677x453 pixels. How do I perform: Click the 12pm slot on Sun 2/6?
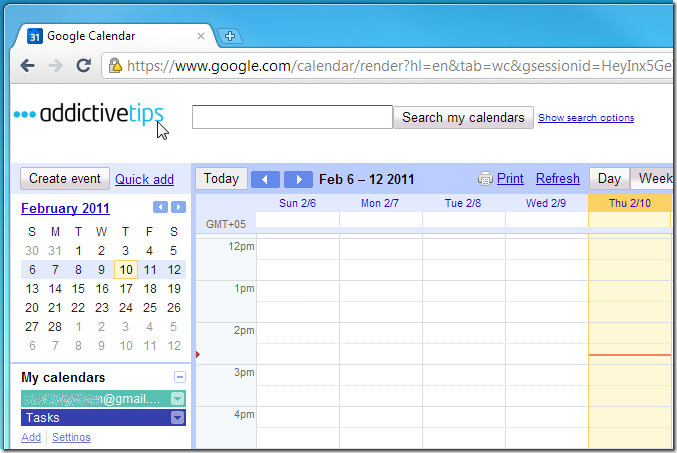pyautogui.click(x=298, y=260)
